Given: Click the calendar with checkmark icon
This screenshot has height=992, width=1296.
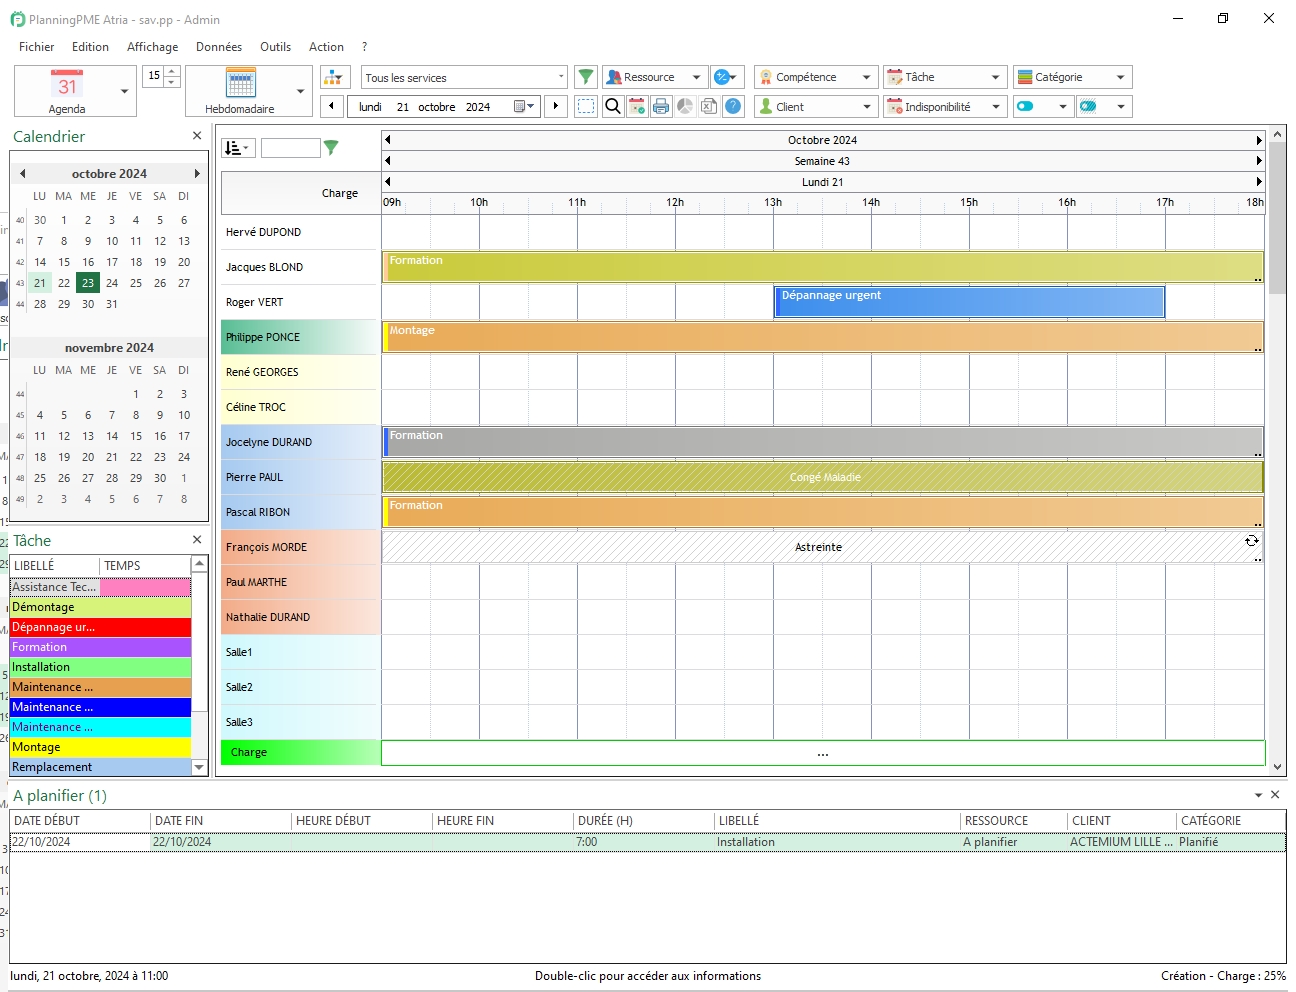Looking at the screenshot, I should pyautogui.click(x=637, y=106).
